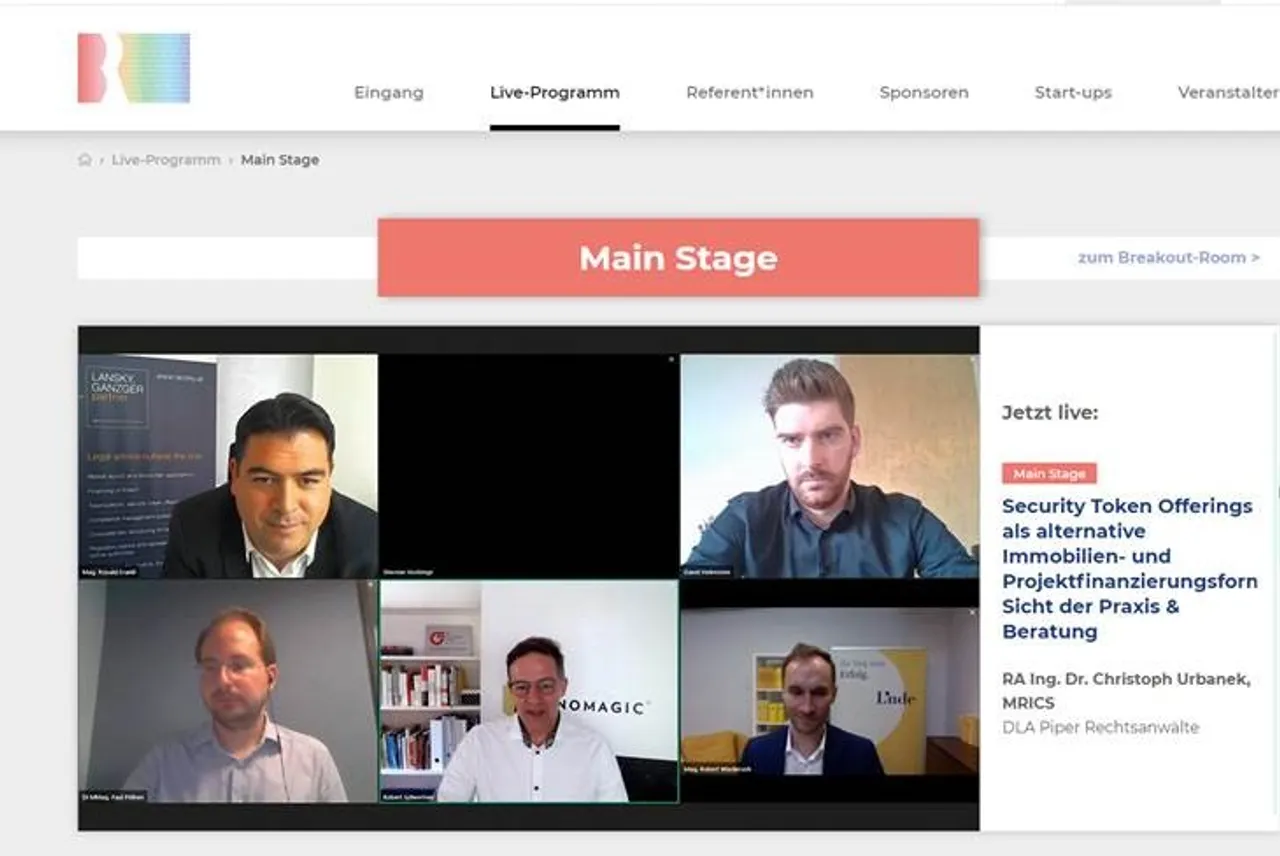Click the red Main Stage banner
This screenshot has height=856, width=1280.
pos(678,258)
